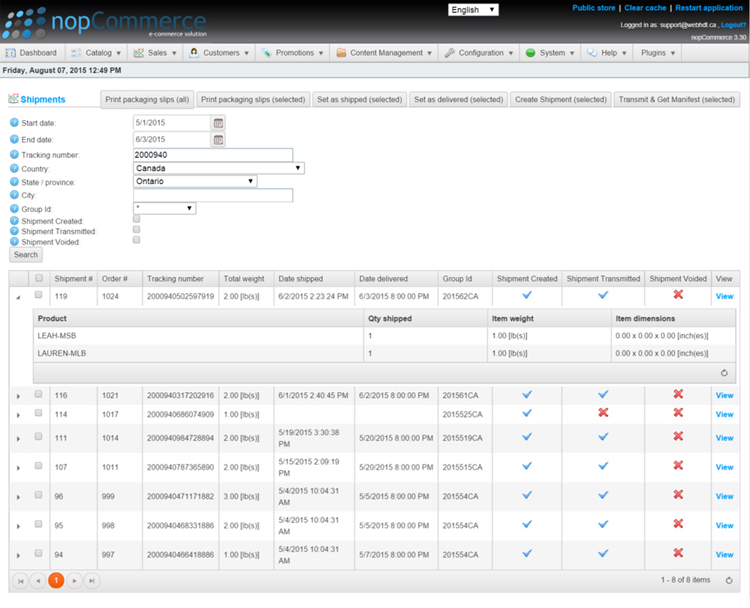750x608 pixels.
Task: Click Shipment Transmitted red X for shipment 114
Action: 603,412
